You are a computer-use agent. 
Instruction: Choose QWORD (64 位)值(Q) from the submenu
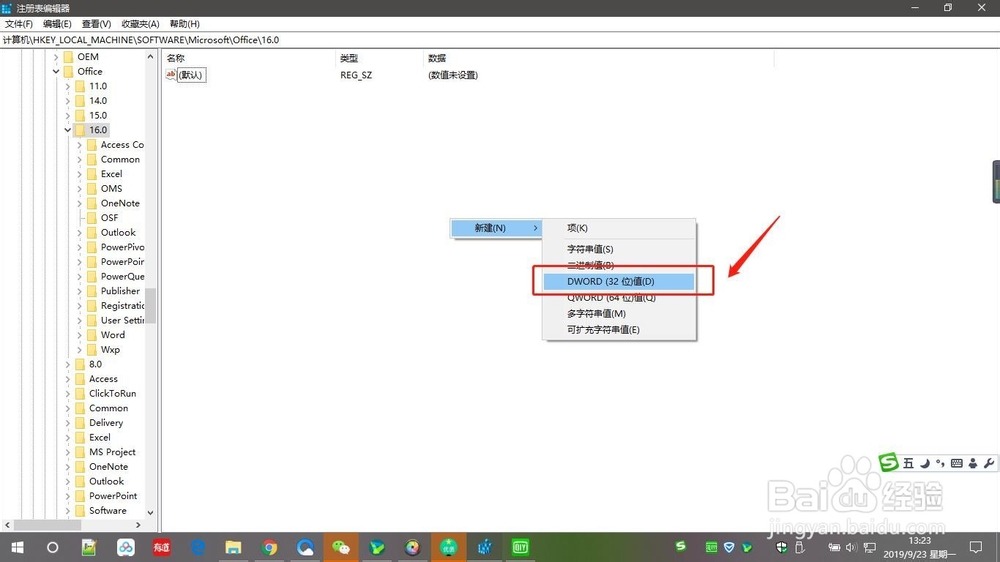[619, 297]
